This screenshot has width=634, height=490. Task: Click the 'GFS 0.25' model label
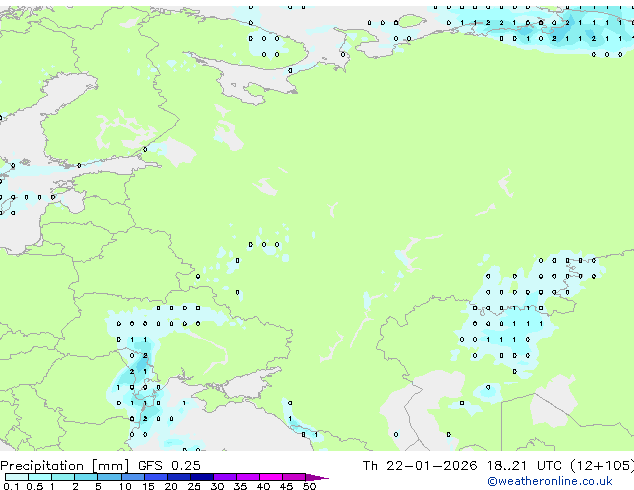[x=169, y=466]
